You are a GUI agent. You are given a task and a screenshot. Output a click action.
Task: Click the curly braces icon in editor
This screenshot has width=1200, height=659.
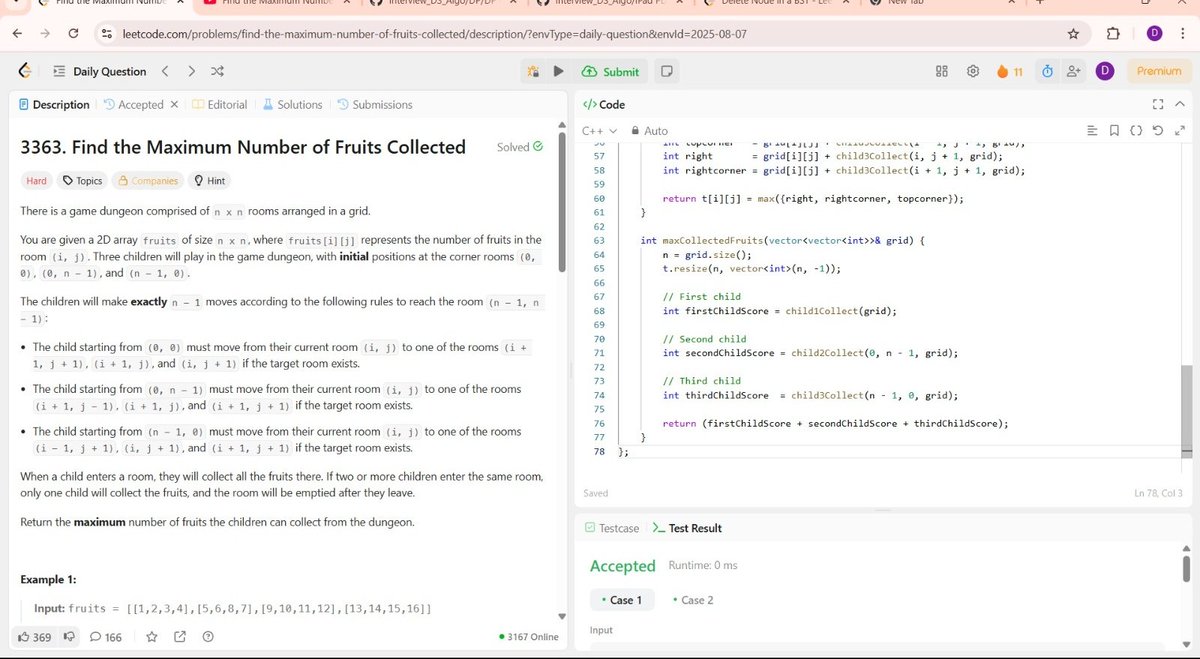click(1136, 131)
